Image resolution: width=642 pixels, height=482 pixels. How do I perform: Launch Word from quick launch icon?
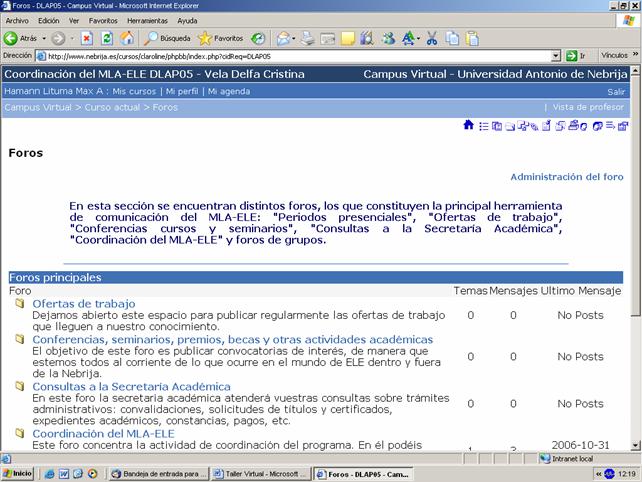pyautogui.click(x=64, y=474)
